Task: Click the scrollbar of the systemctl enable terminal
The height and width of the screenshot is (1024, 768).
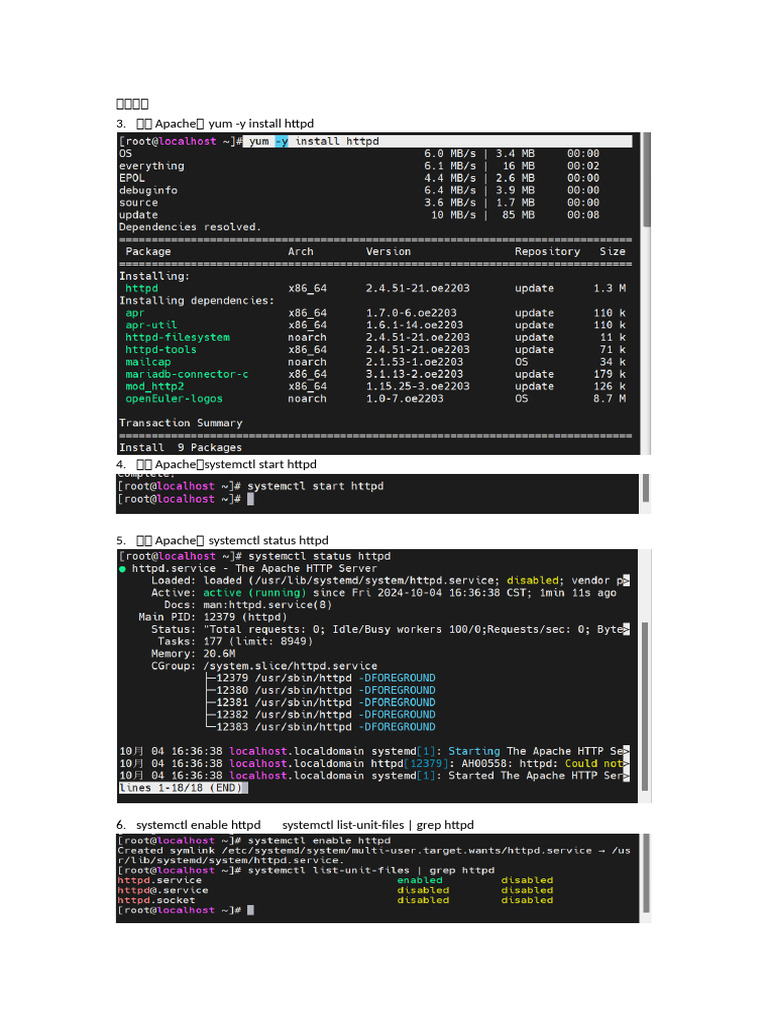Action: tap(646, 873)
